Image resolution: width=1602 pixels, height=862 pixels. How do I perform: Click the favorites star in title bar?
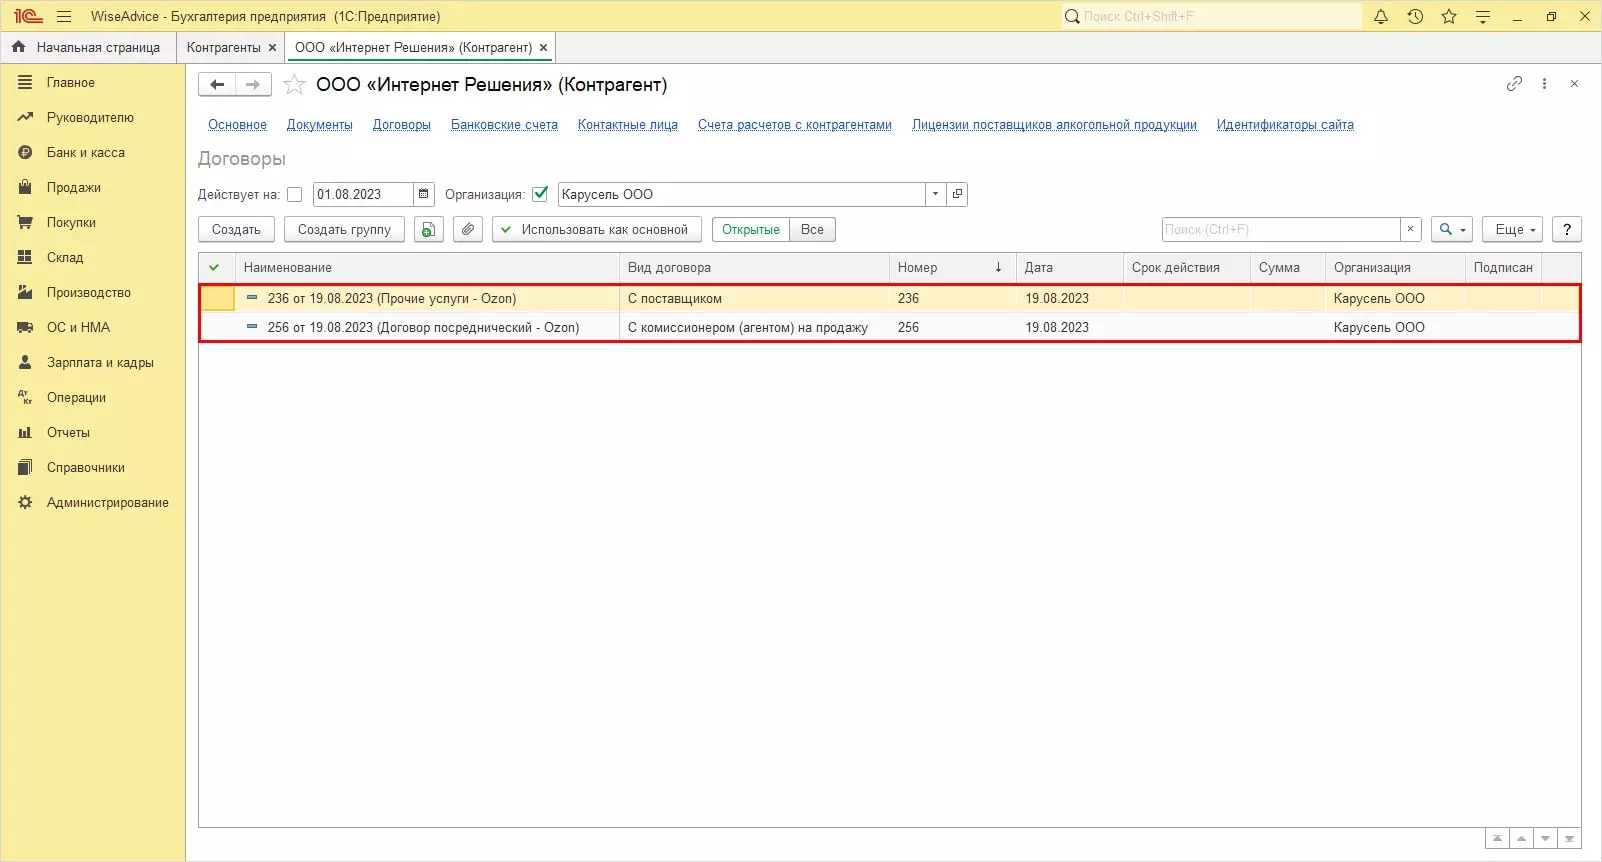(x=1449, y=16)
